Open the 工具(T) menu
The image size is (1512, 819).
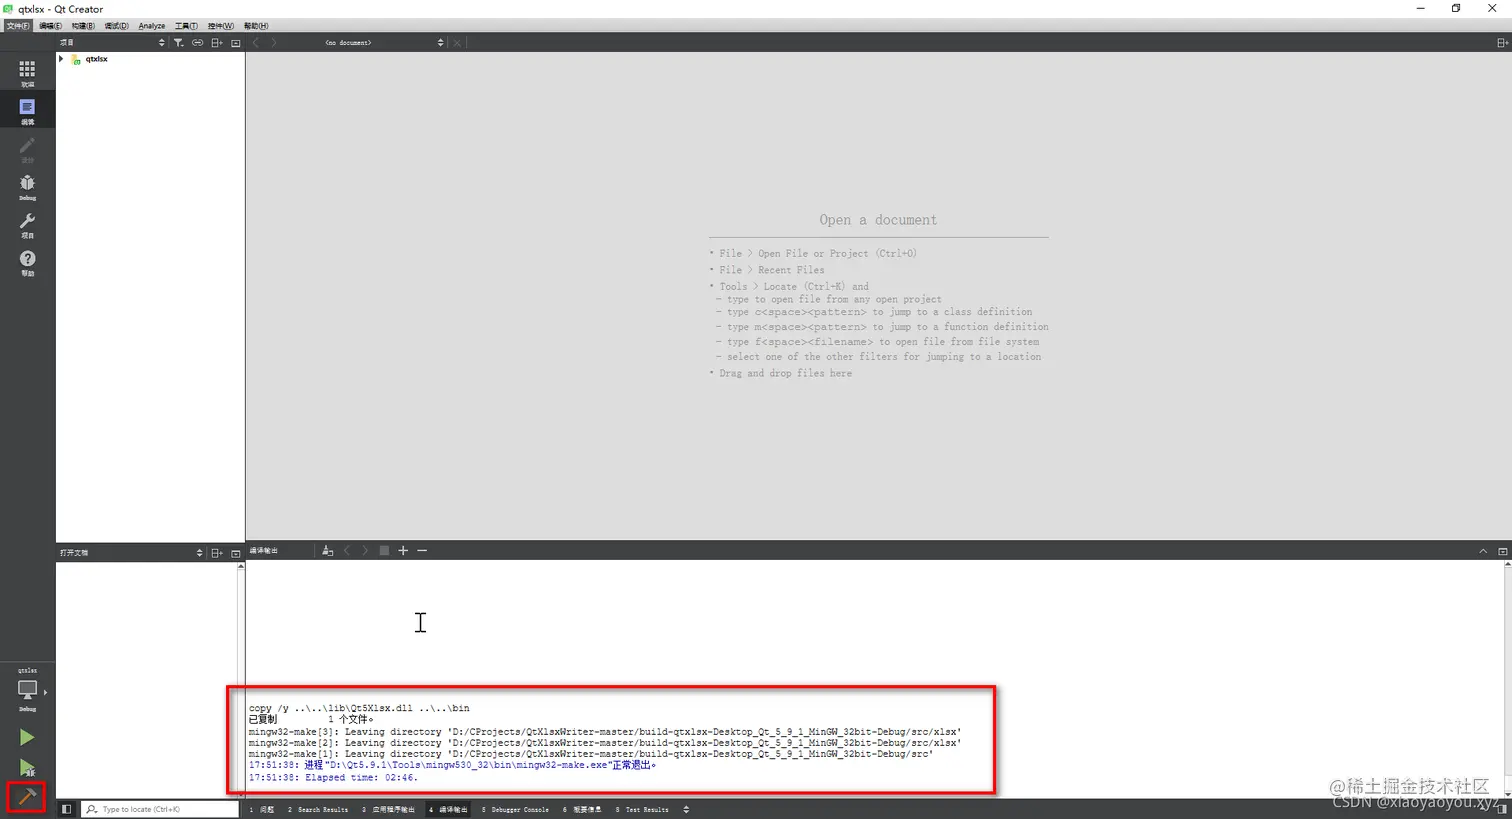(x=186, y=26)
